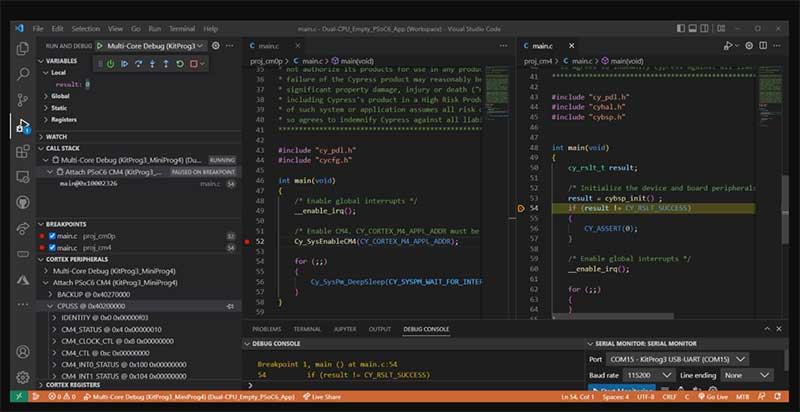800x412 pixels.
Task: Stop the debug session with the red square
Action: coord(192,64)
